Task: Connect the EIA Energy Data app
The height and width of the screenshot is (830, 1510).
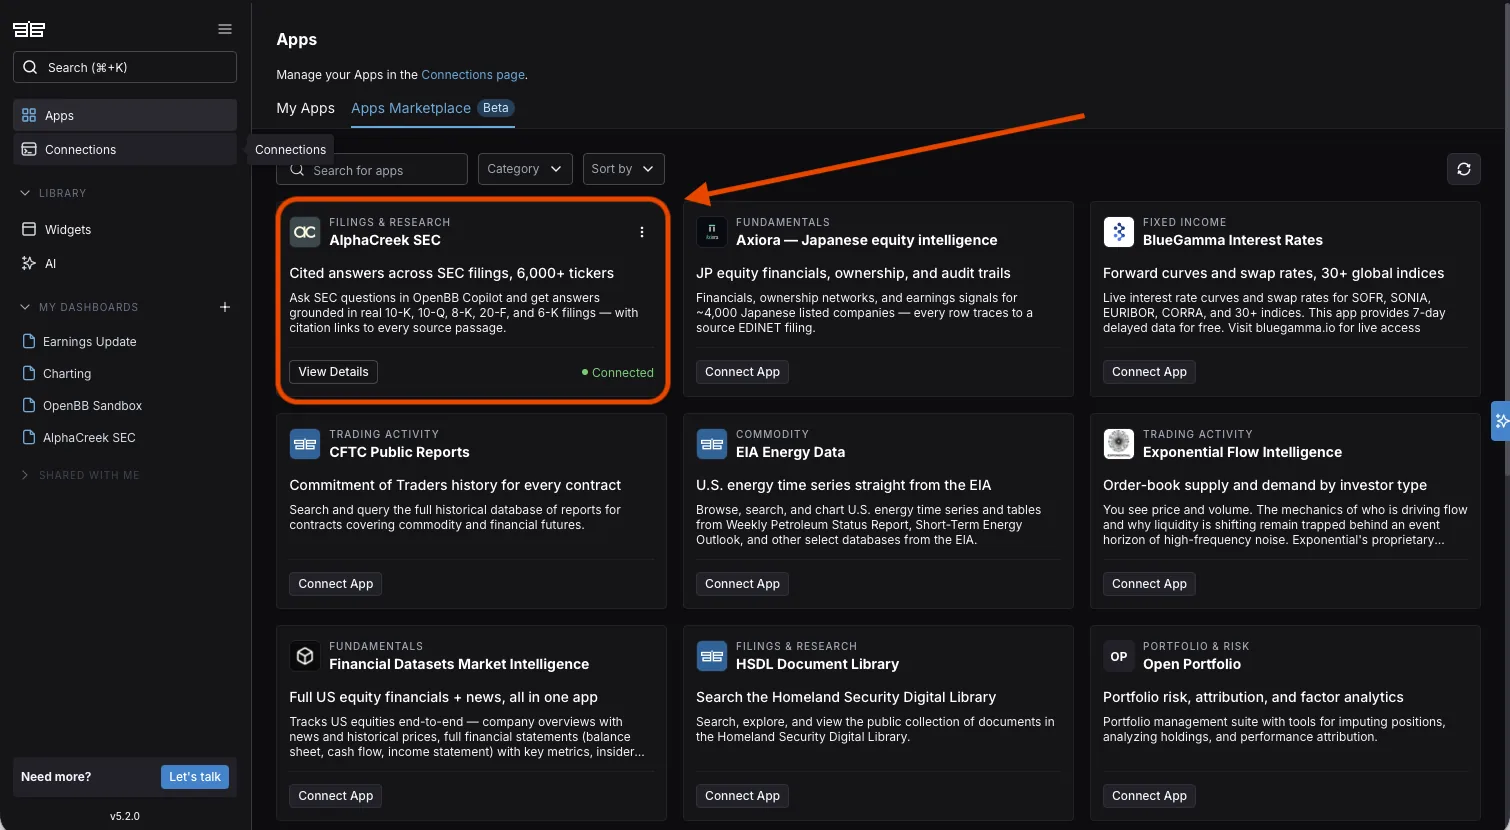Action: click(742, 584)
